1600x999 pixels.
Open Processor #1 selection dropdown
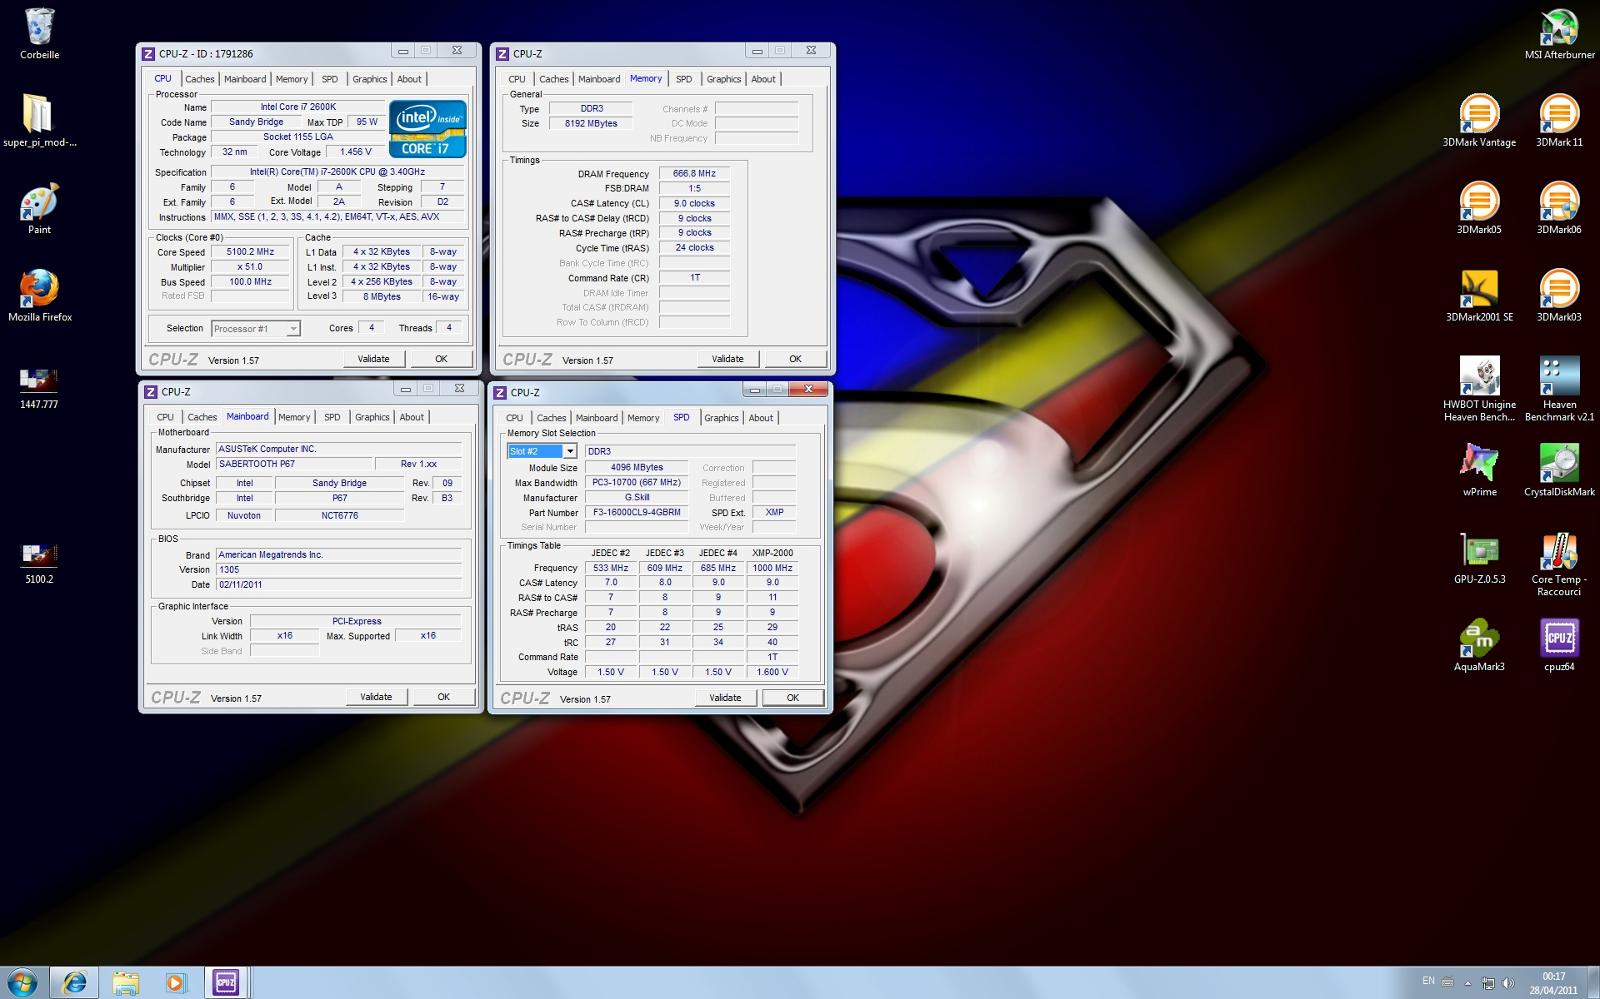click(255, 328)
